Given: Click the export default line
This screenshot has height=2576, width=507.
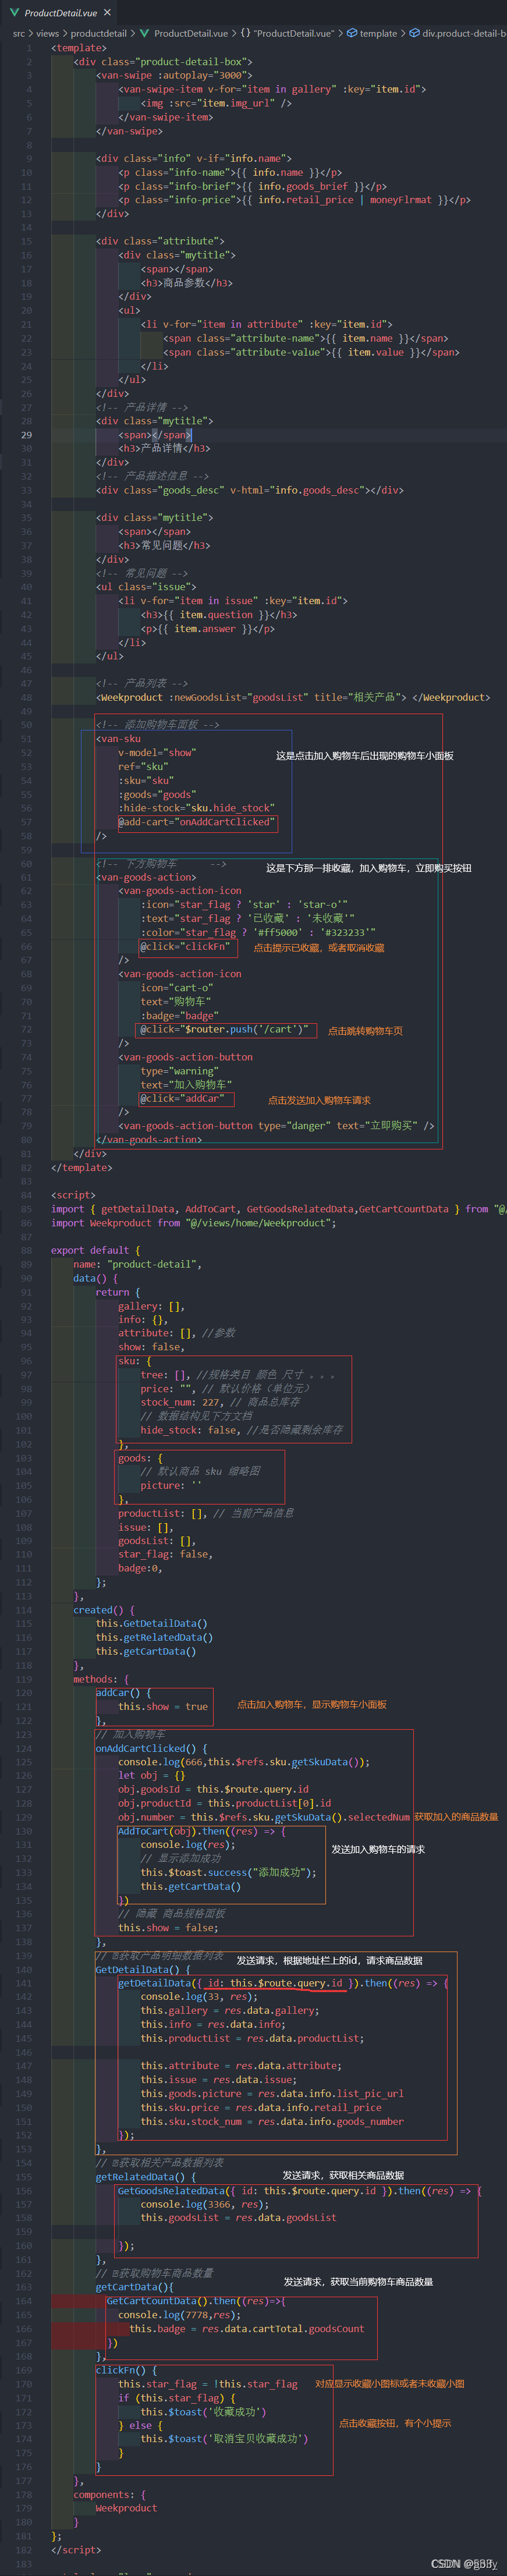Looking at the screenshot, I should [96, 1250].
